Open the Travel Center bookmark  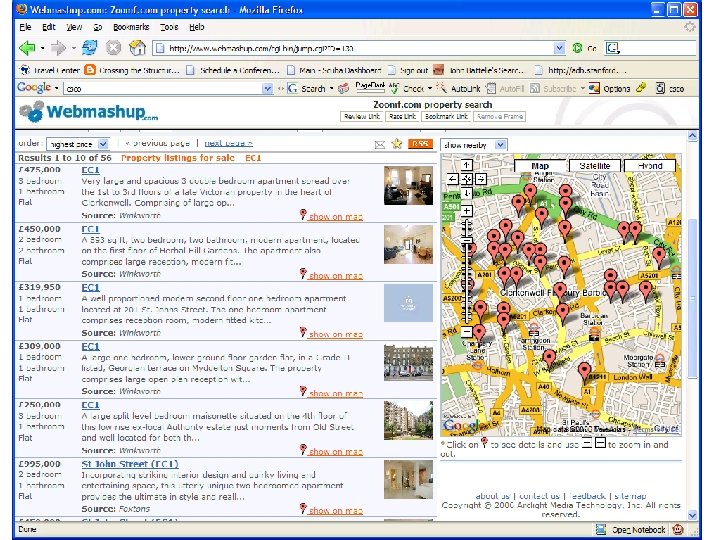pyautogui.click(x=50, y=70)
